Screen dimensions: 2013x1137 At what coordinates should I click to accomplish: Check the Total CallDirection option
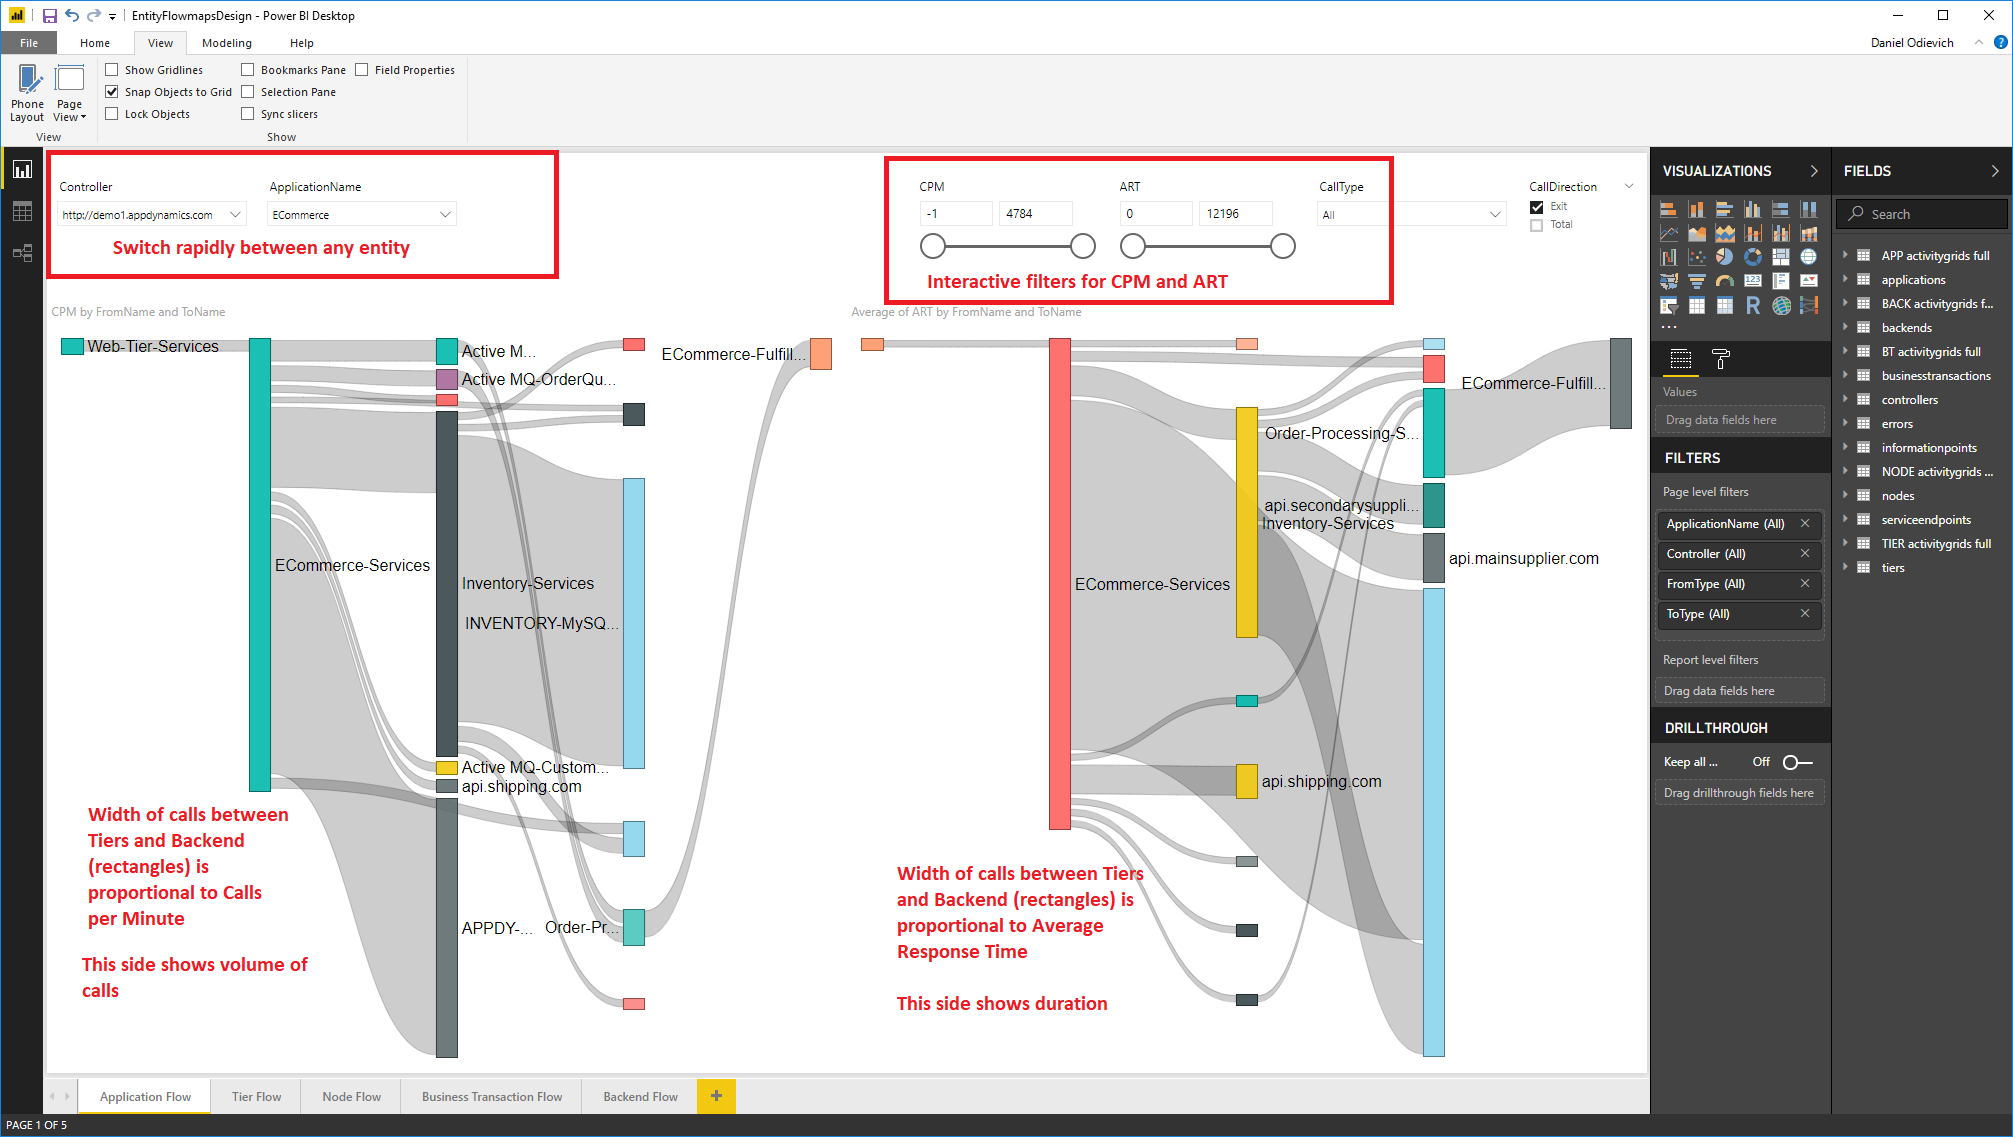click(1536, 225)
